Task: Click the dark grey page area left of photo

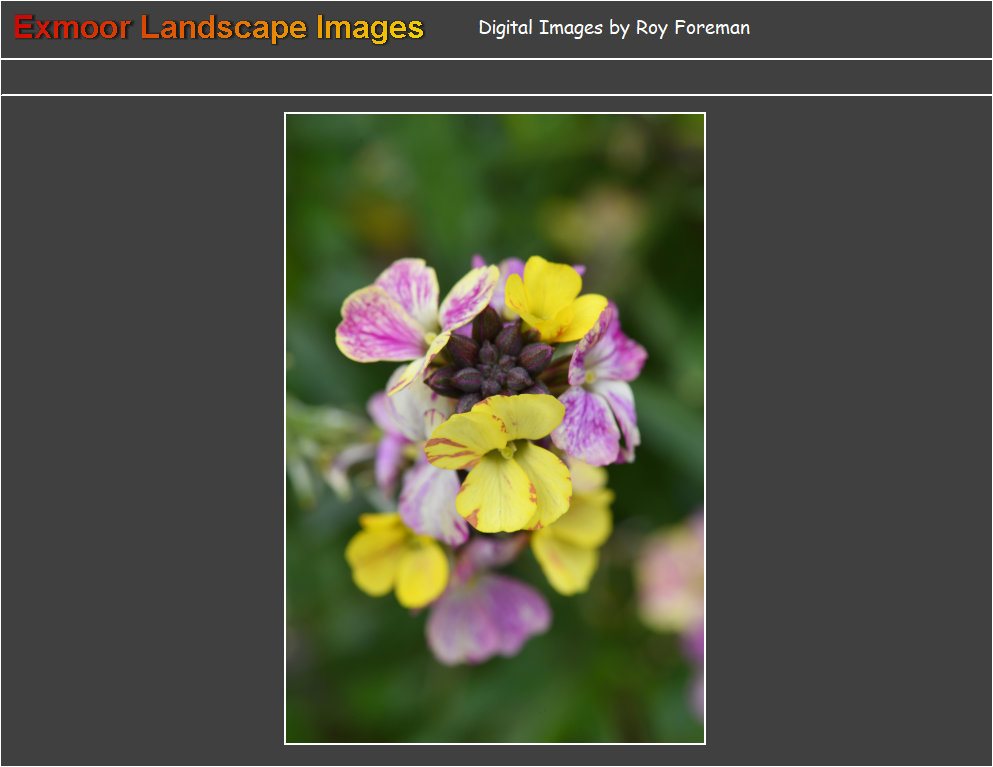Action: point(142,430)
